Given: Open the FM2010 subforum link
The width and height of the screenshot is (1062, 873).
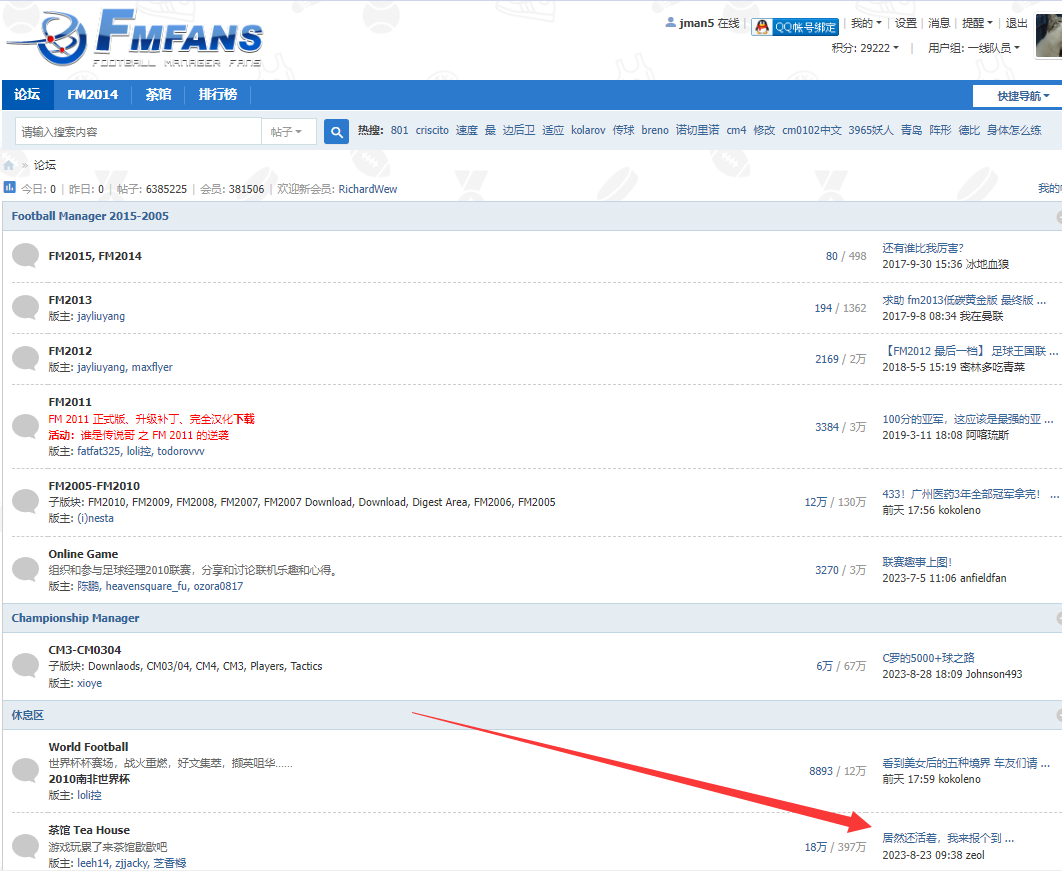Looking at the screenshot, I should point(107,502).
